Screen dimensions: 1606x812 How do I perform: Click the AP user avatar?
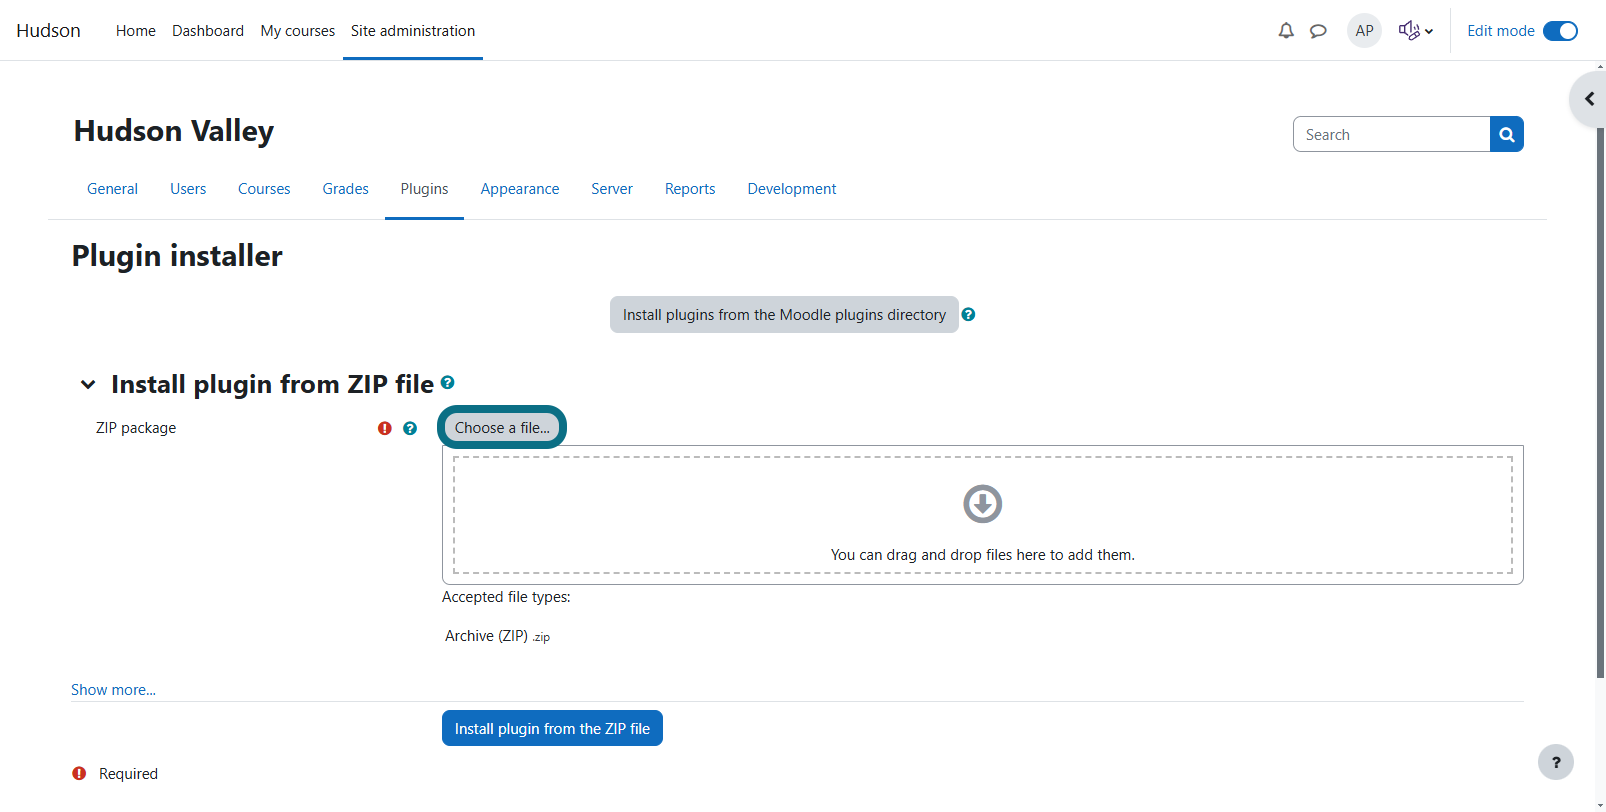pos(1364,31)
